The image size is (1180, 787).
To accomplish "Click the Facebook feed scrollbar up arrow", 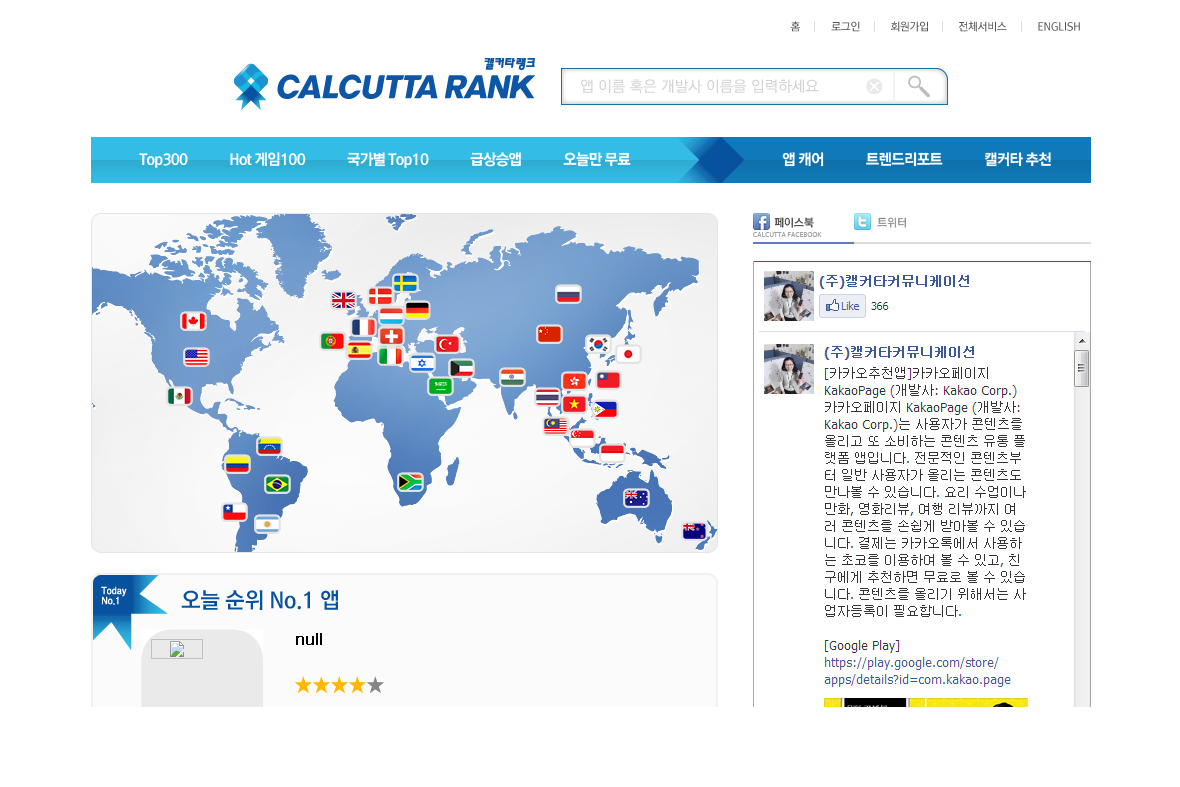I will point(1081,341).
